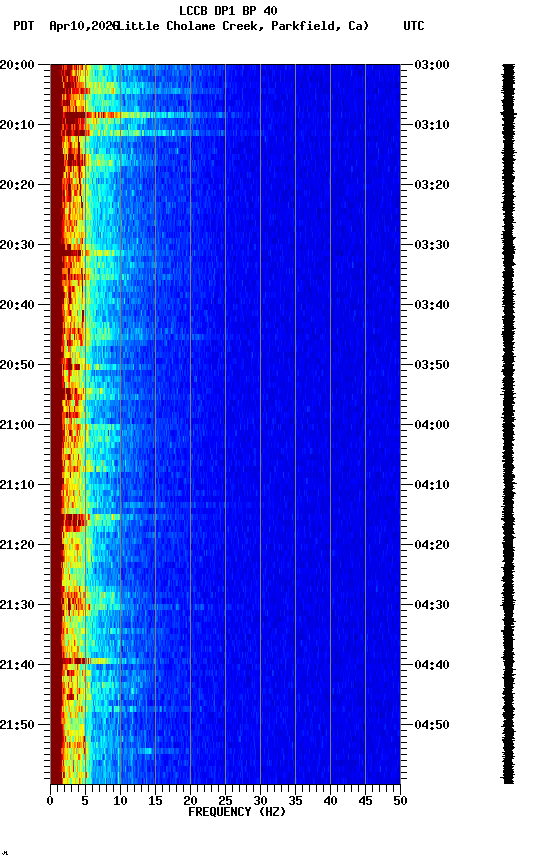Screen dimensions: 552x864
Task: Click the title text LCCB DP1 BP 40
Action: click(x=228, y=10)
